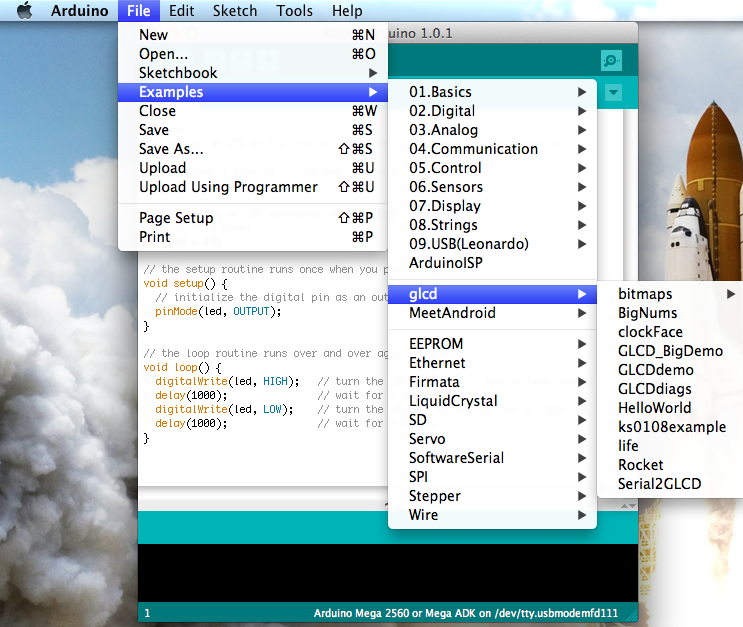The height and width of the screenshot is (627, 743).
Task: Open the GLCDdiags example
Action: [670, 389]
